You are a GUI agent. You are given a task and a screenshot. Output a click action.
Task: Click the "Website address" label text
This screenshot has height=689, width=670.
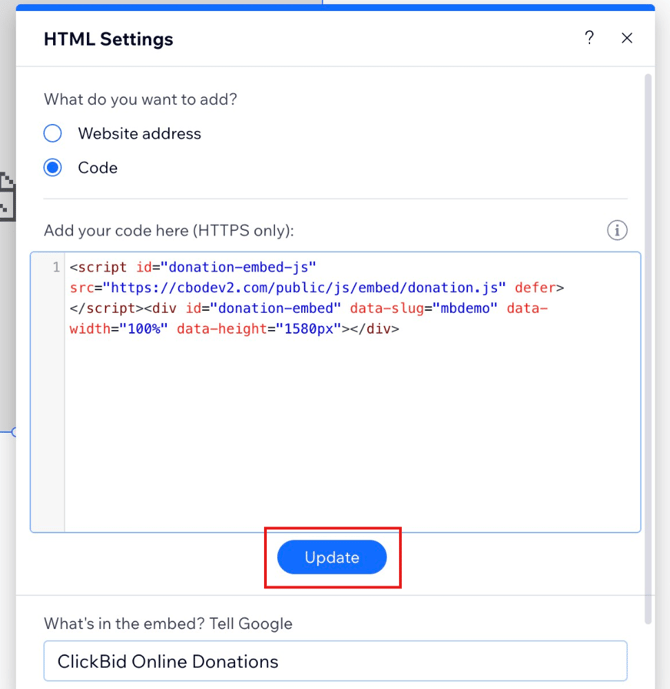click(139, 133)
